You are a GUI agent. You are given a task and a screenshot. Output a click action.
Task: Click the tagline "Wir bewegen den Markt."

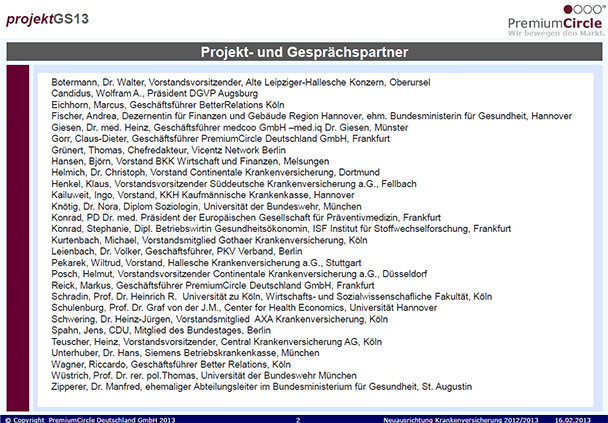[556, 33]
